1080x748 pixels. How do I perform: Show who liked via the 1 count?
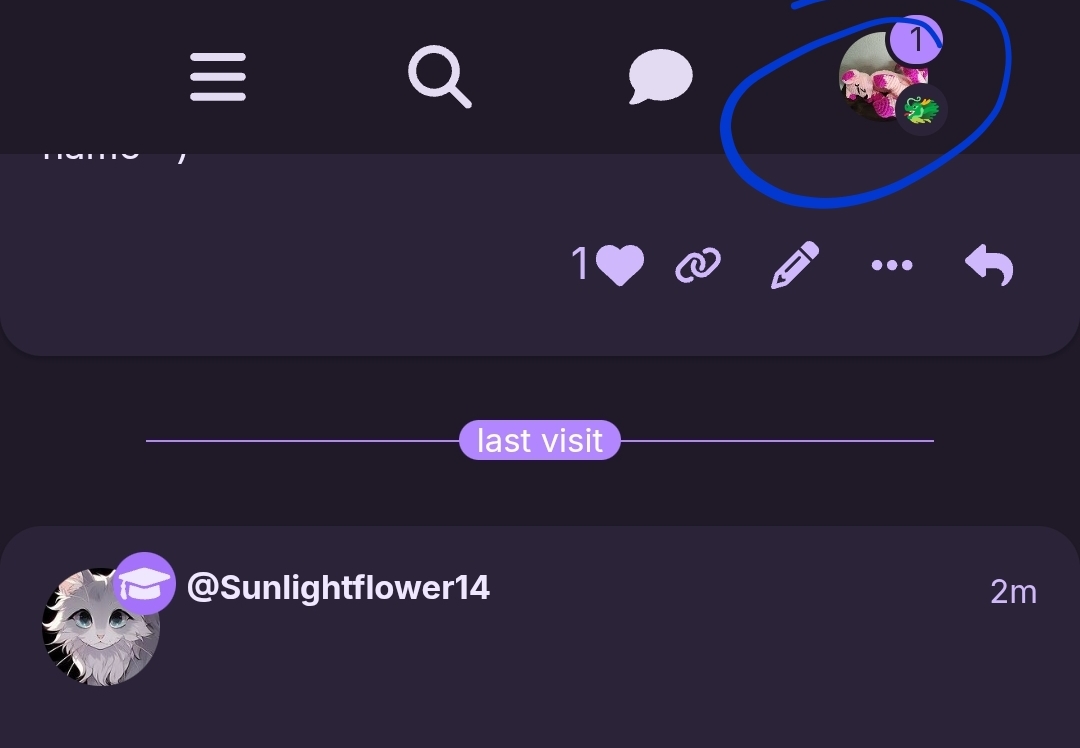pos(579,264)
